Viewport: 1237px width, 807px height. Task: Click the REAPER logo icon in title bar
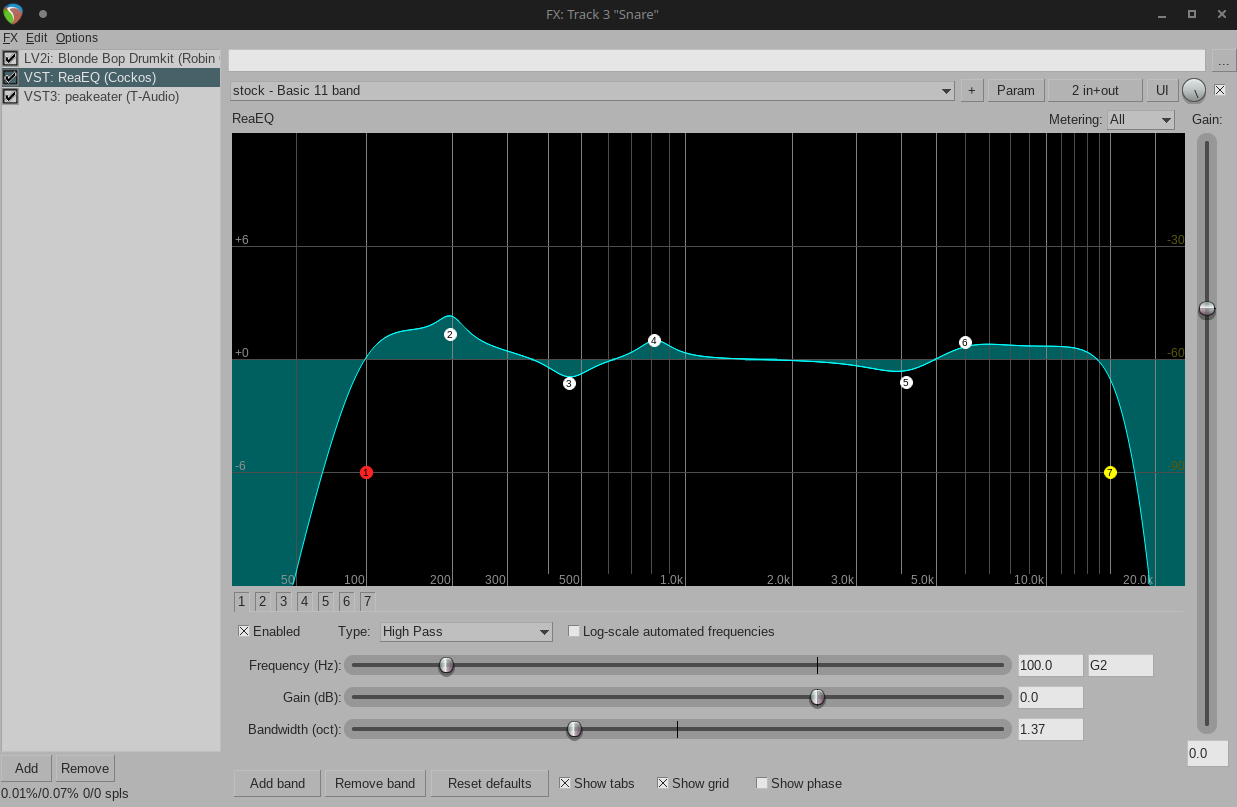pyautogui.click(x=13, y=14)
